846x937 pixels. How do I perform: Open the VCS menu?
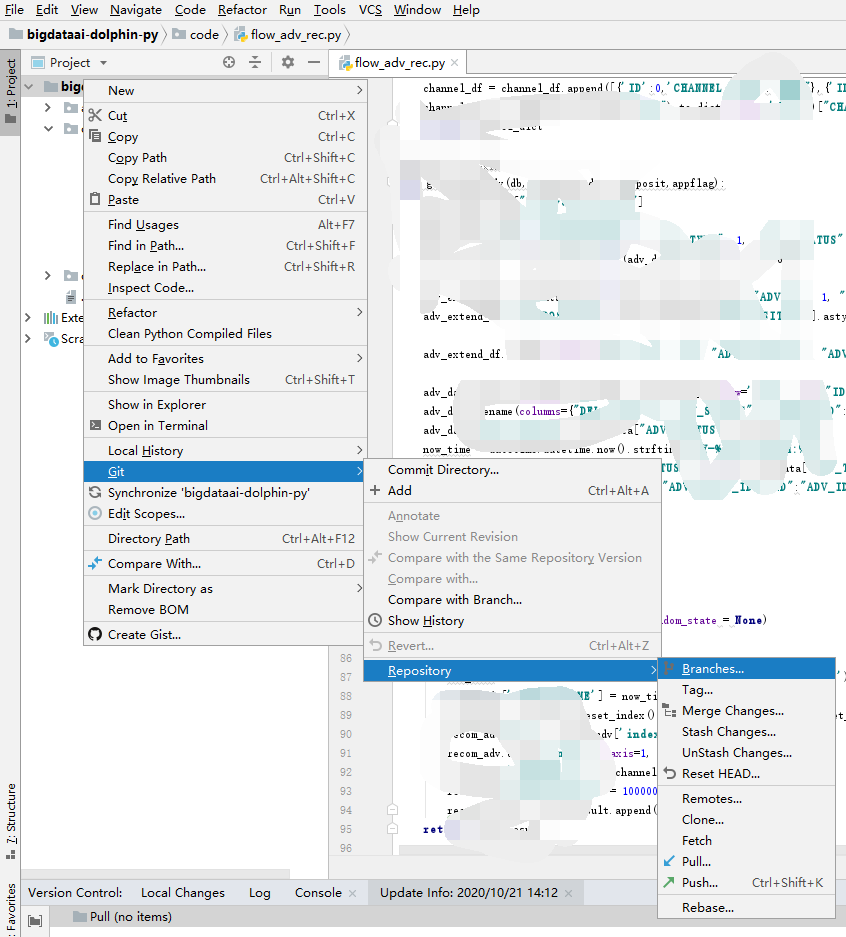click(370, 10)
